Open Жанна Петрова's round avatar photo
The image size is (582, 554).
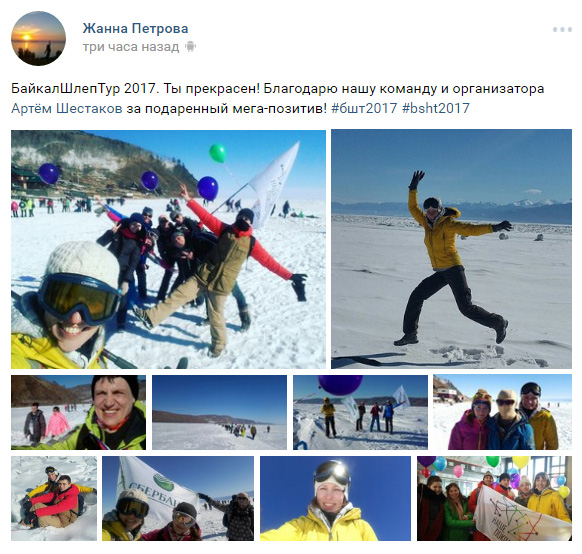(x=39, y=39)
